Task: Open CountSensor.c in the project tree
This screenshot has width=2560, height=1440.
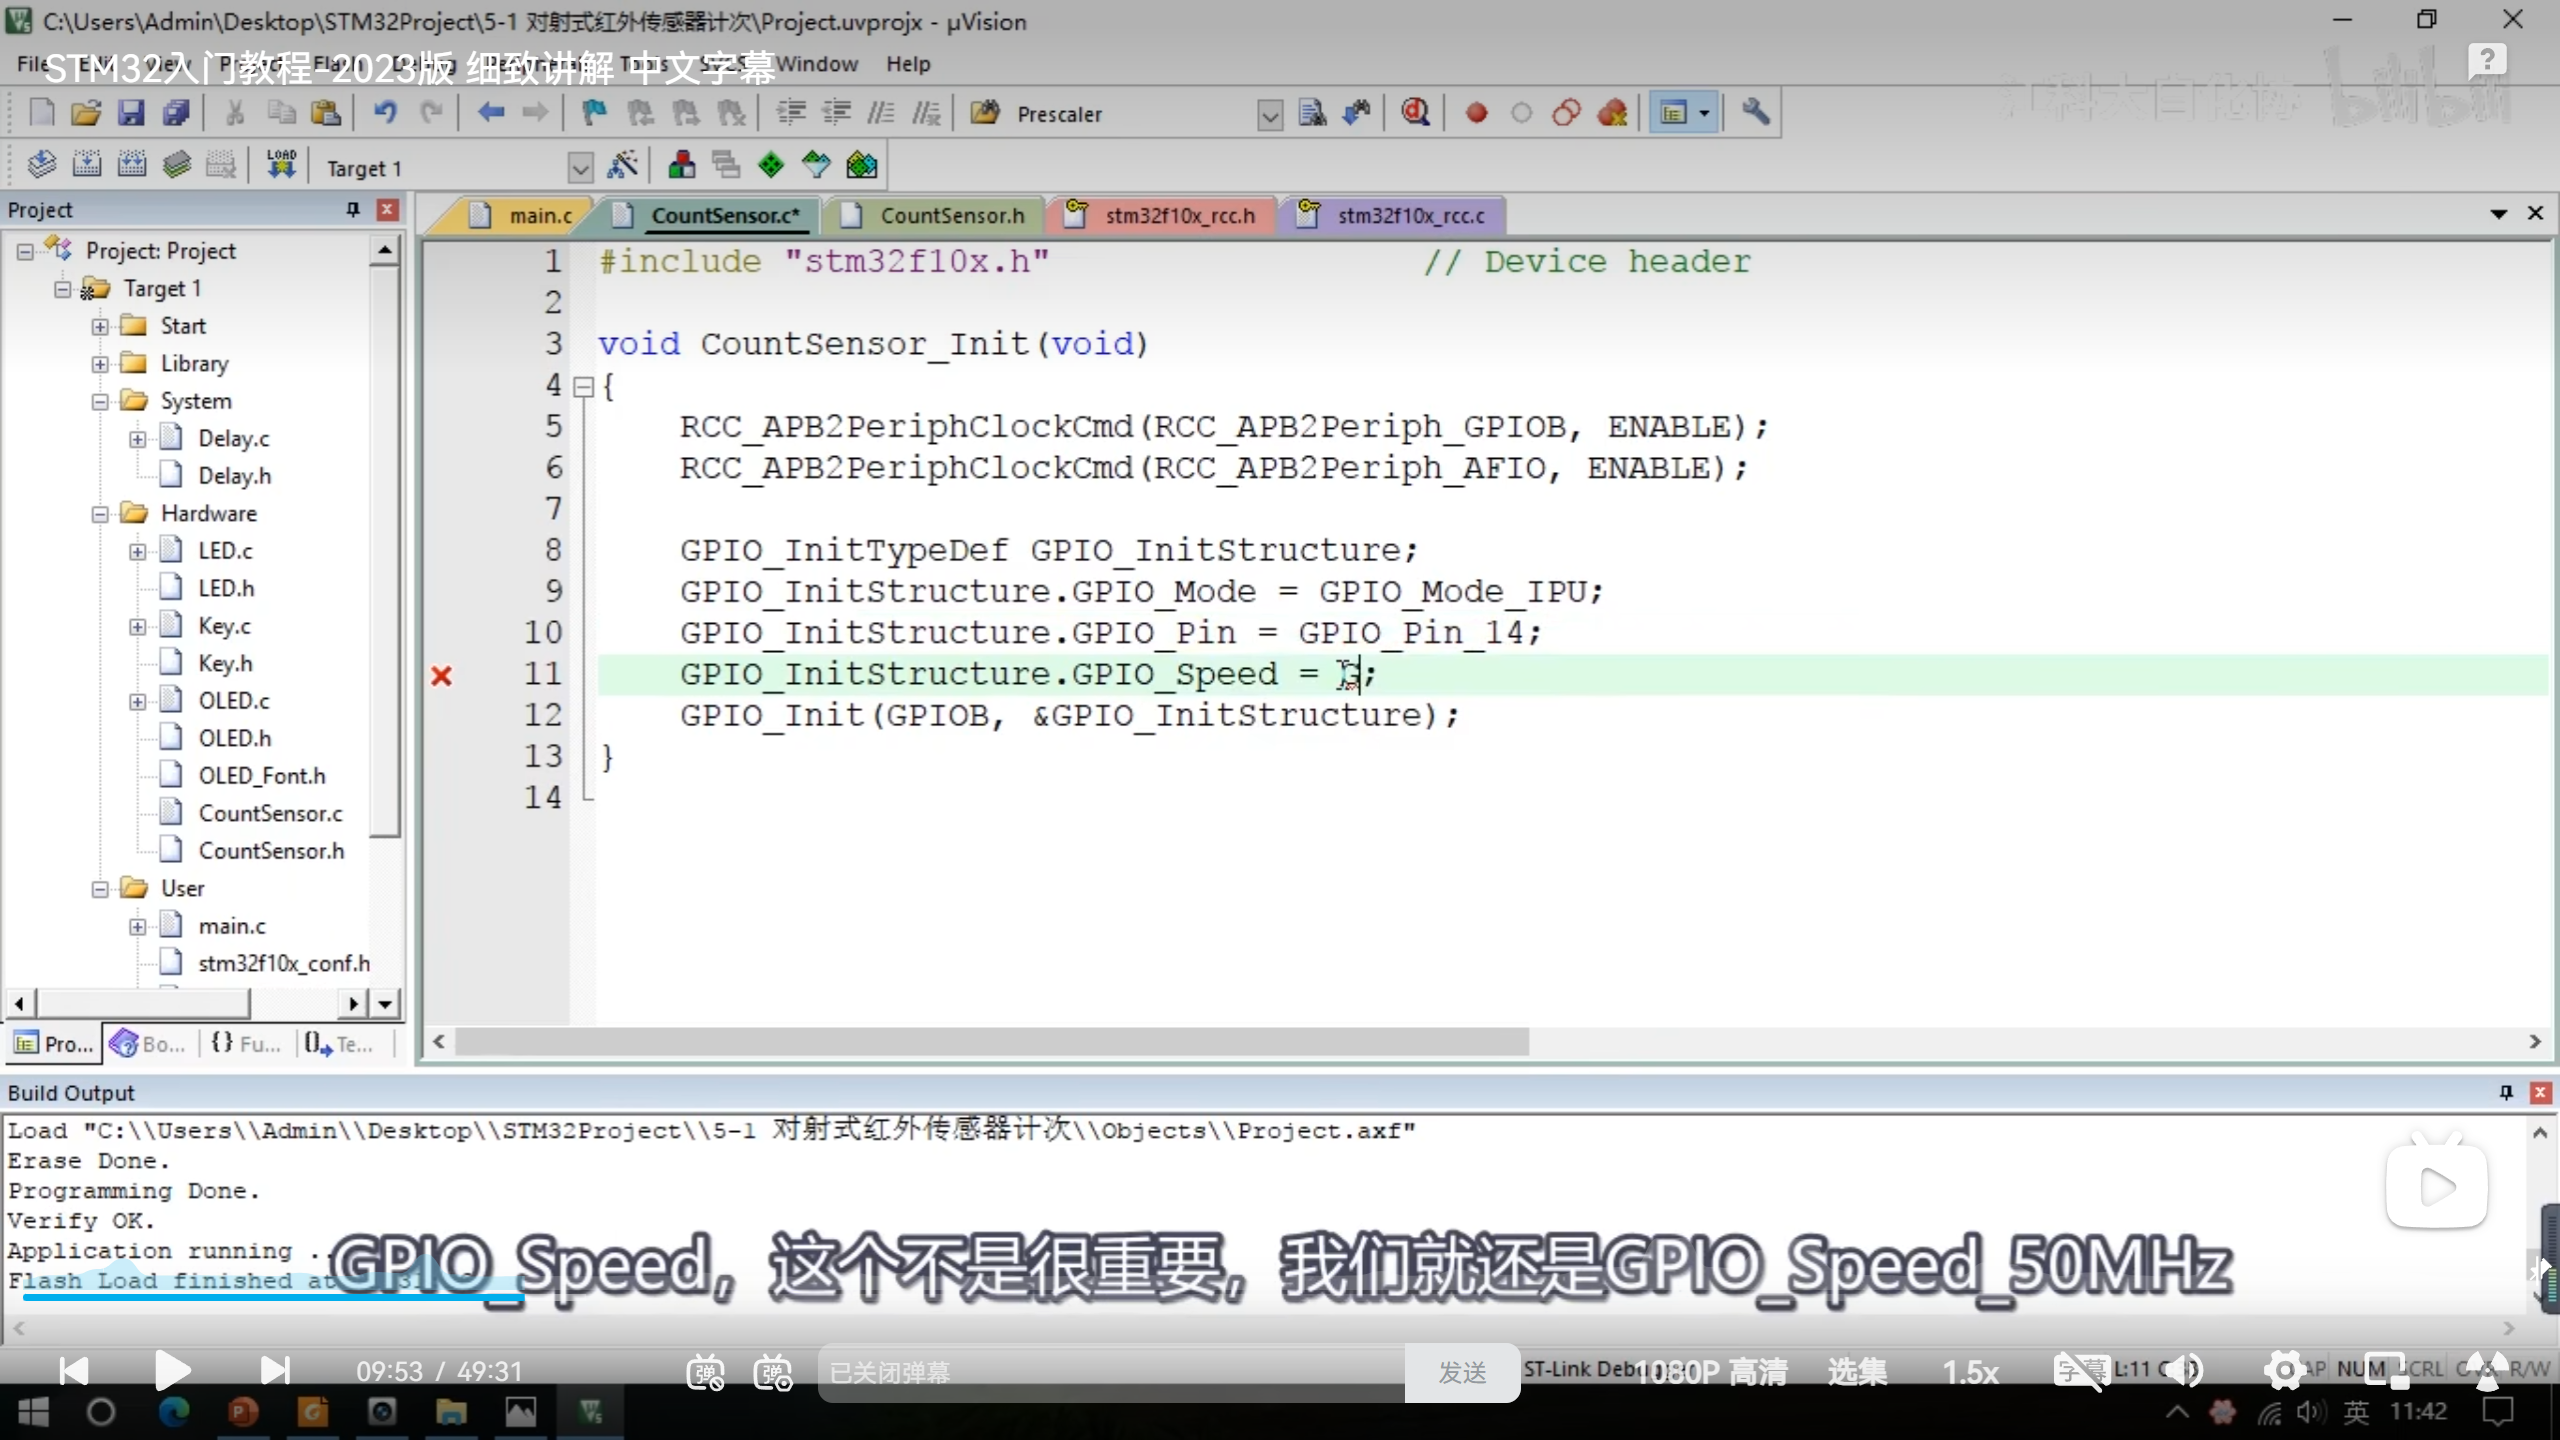Action: (270, 813)
